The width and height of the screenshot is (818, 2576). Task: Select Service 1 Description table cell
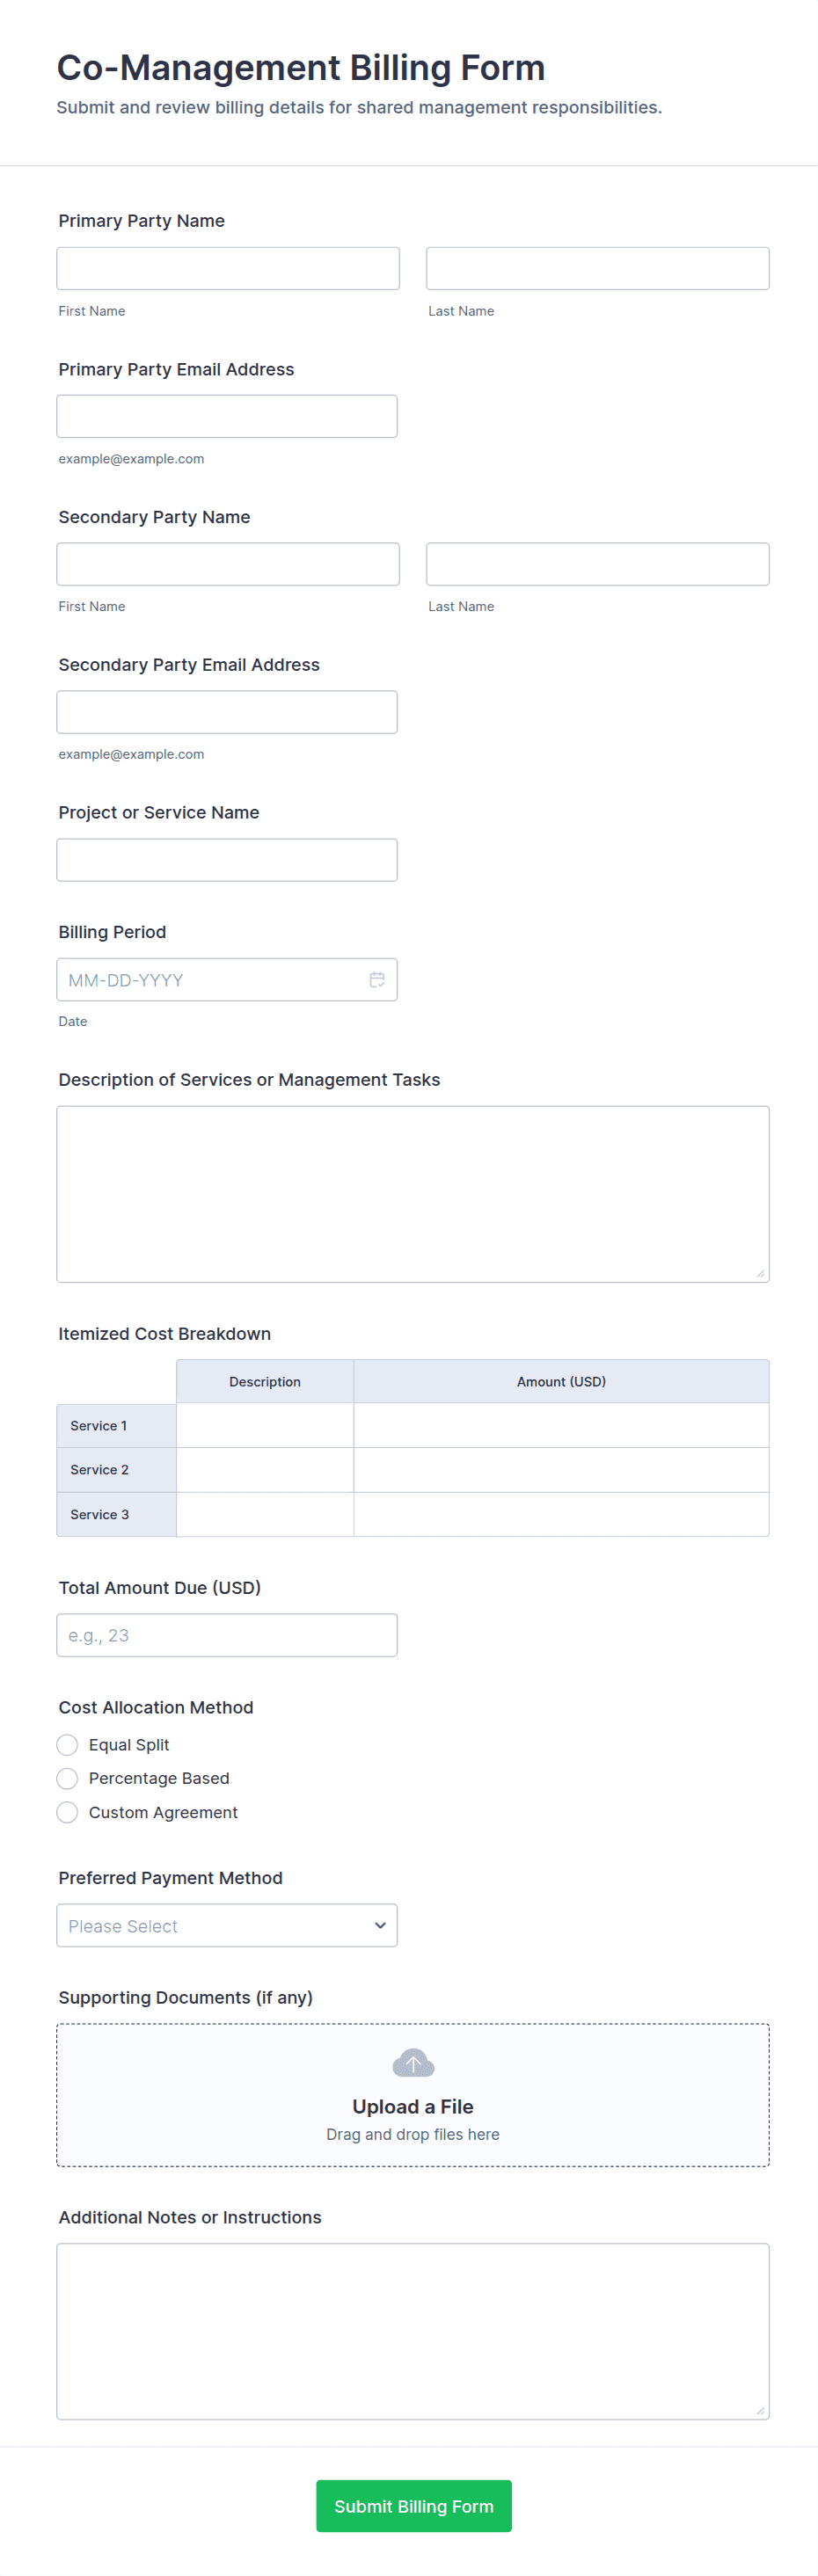265,1425
